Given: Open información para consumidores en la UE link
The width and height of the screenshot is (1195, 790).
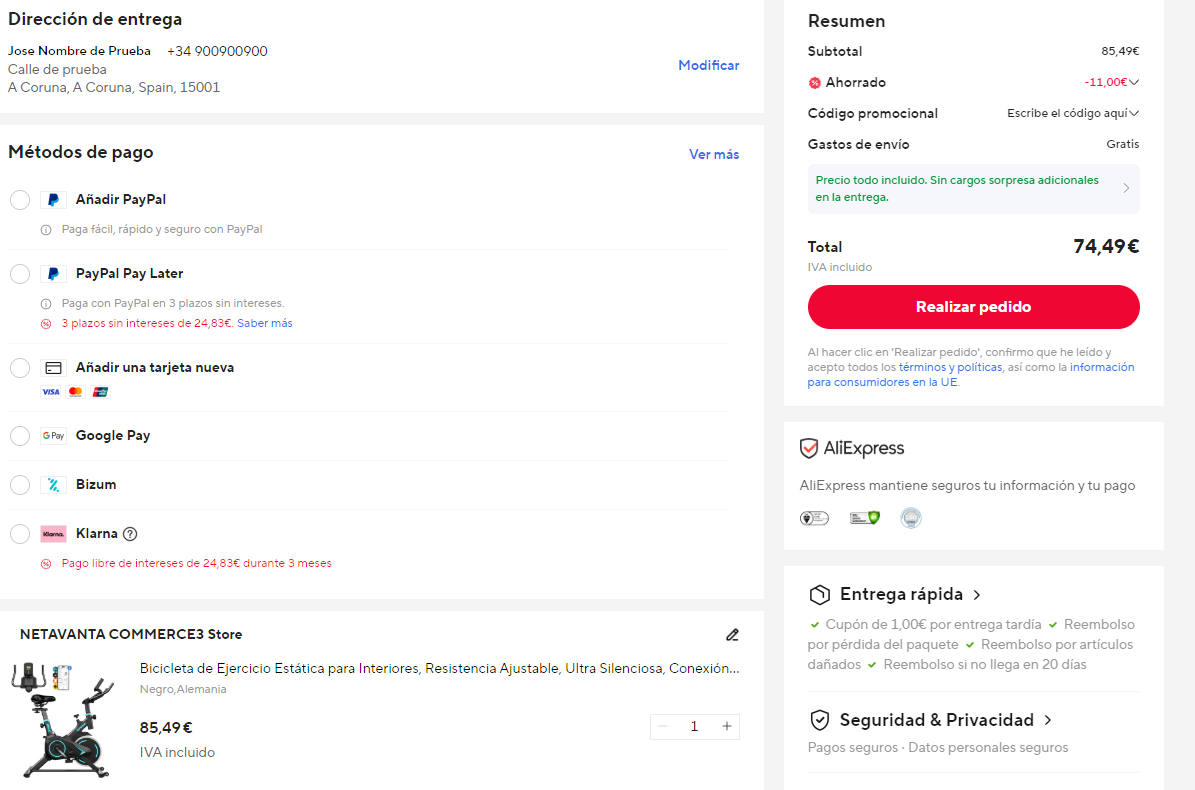Looking at the screenshot, I should click(971, 375).
